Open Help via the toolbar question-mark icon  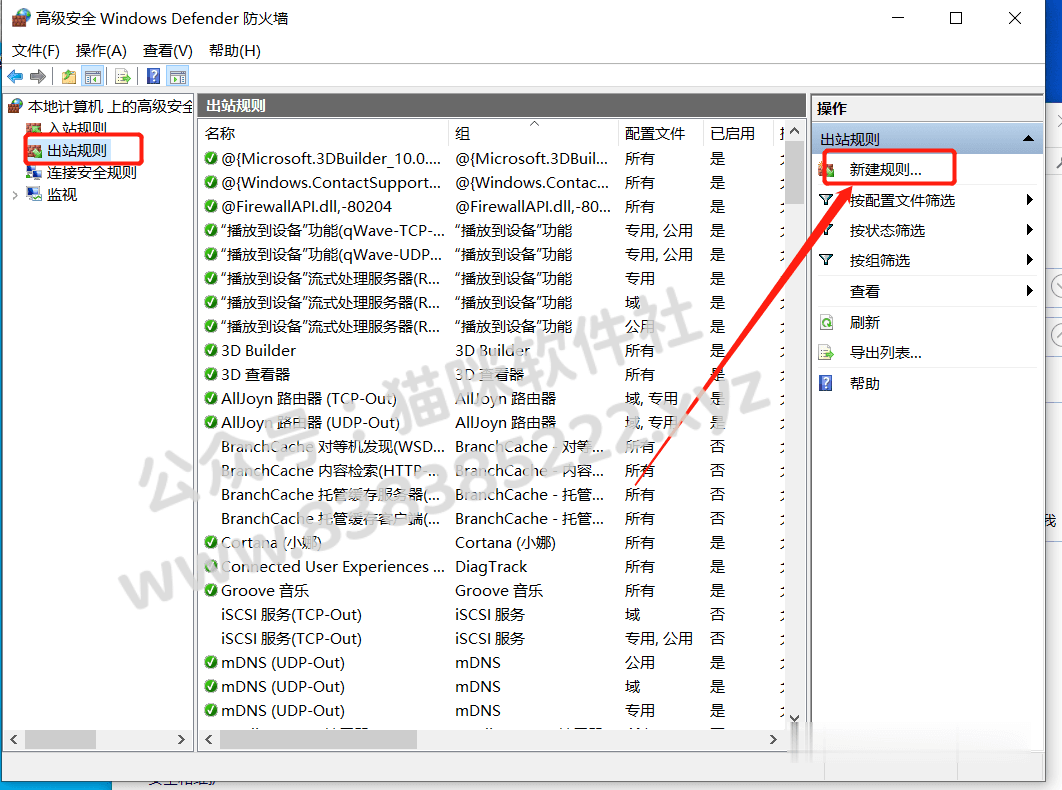[x=154, y=77]
